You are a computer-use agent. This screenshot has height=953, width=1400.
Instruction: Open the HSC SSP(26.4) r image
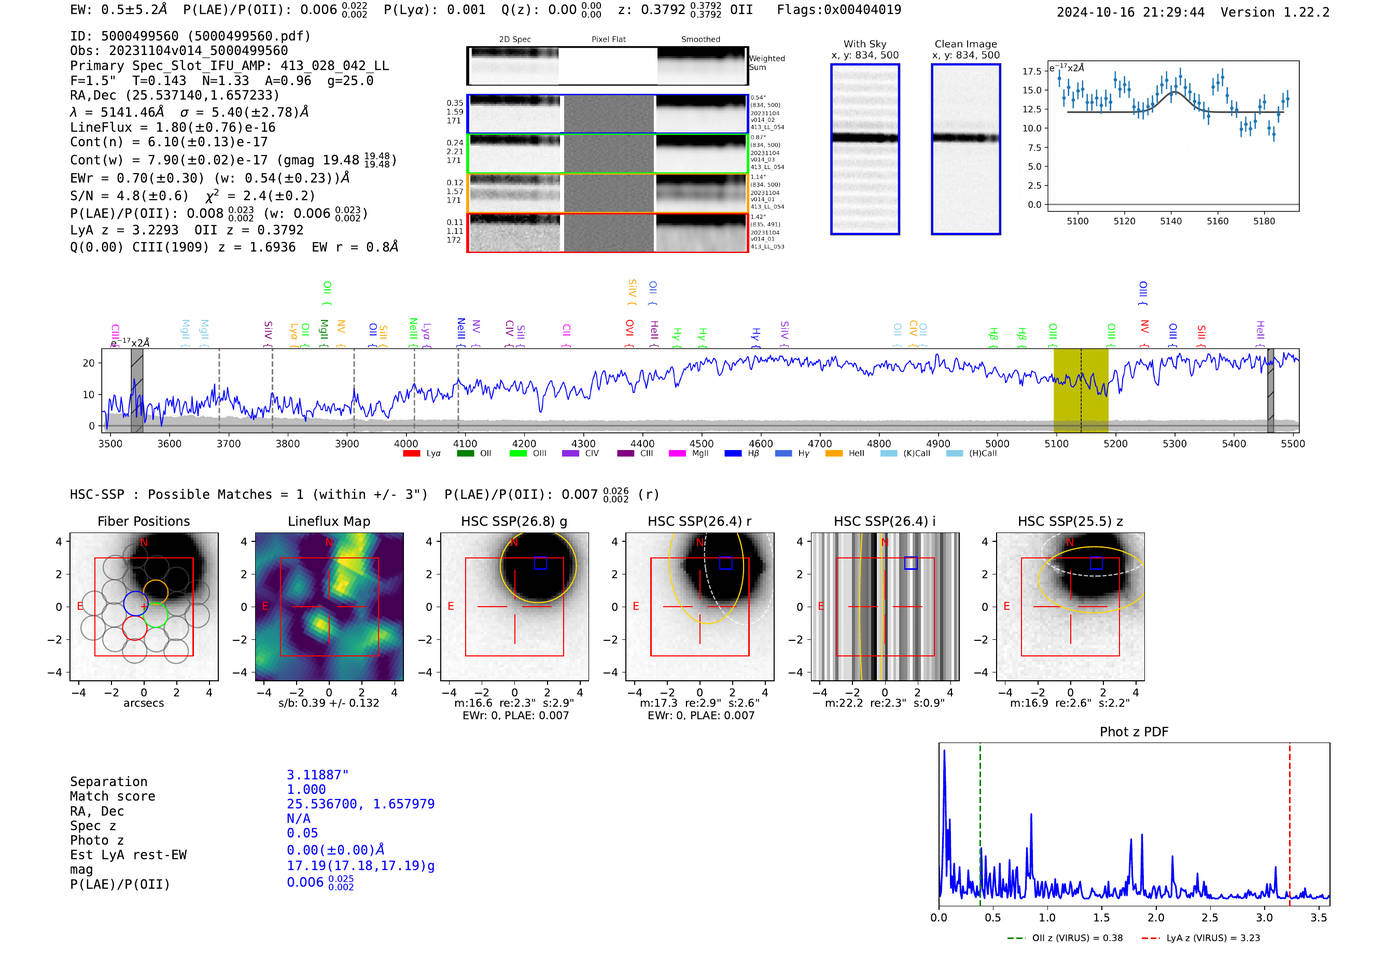699,606
